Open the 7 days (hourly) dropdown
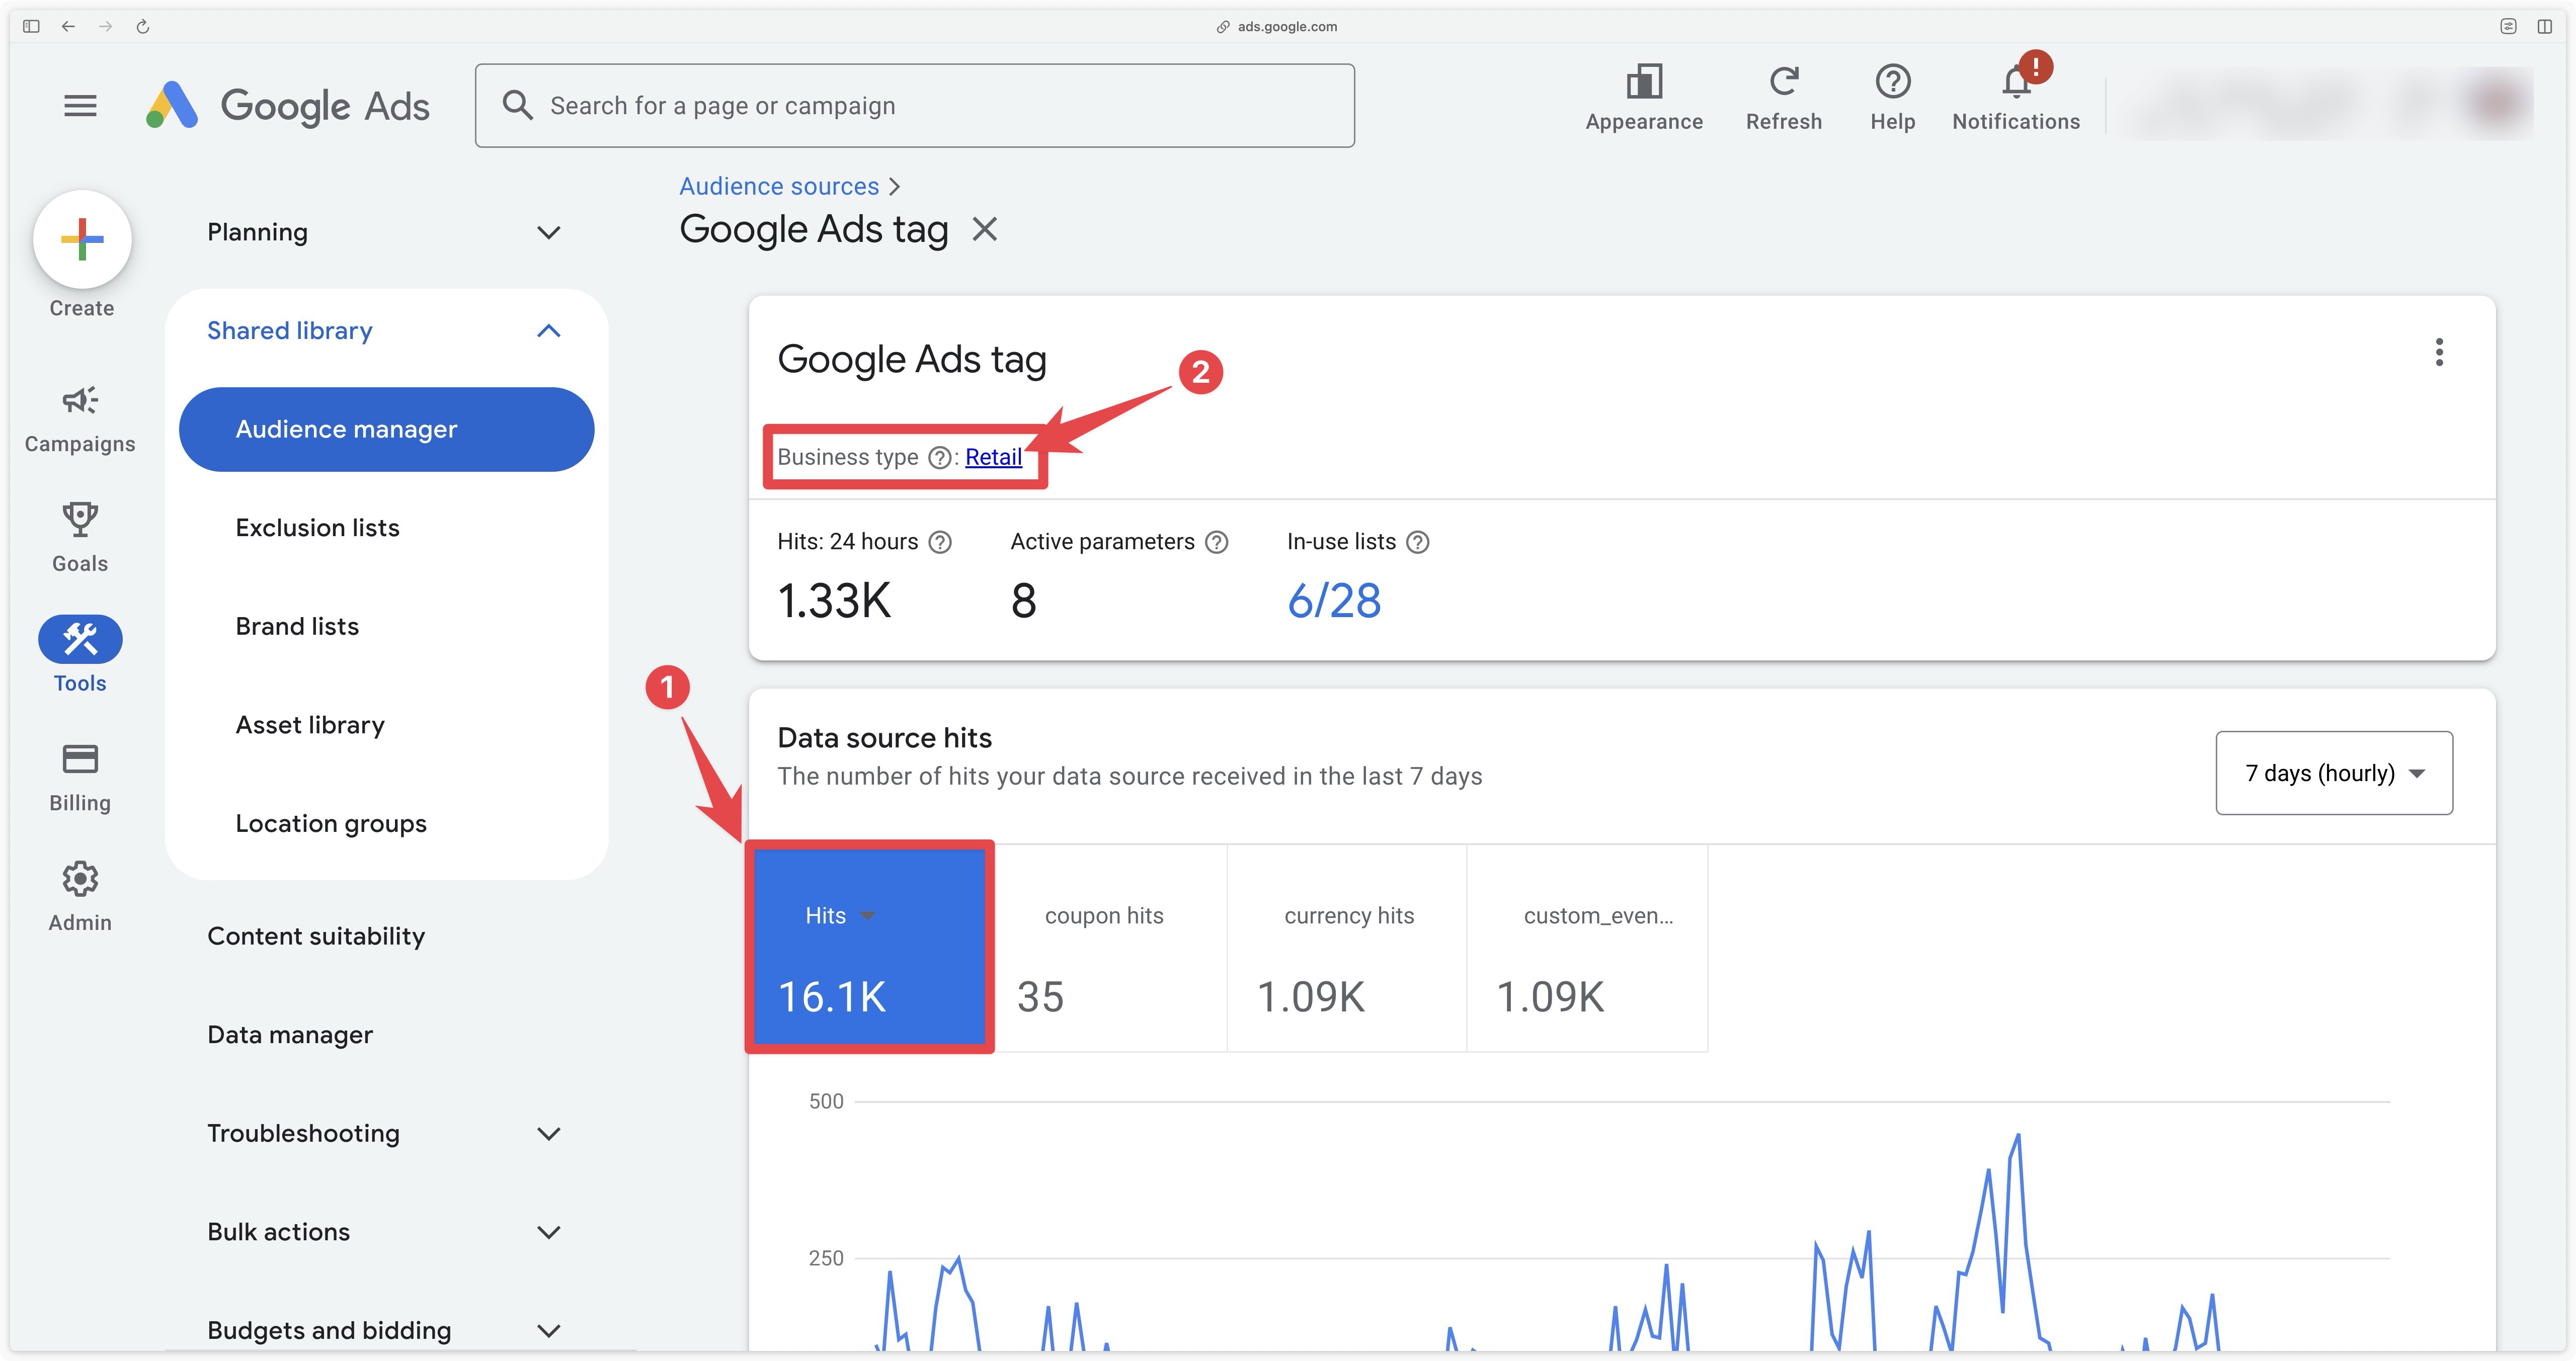The height and width of the screenshot is (1361, 2576). 2333,773
